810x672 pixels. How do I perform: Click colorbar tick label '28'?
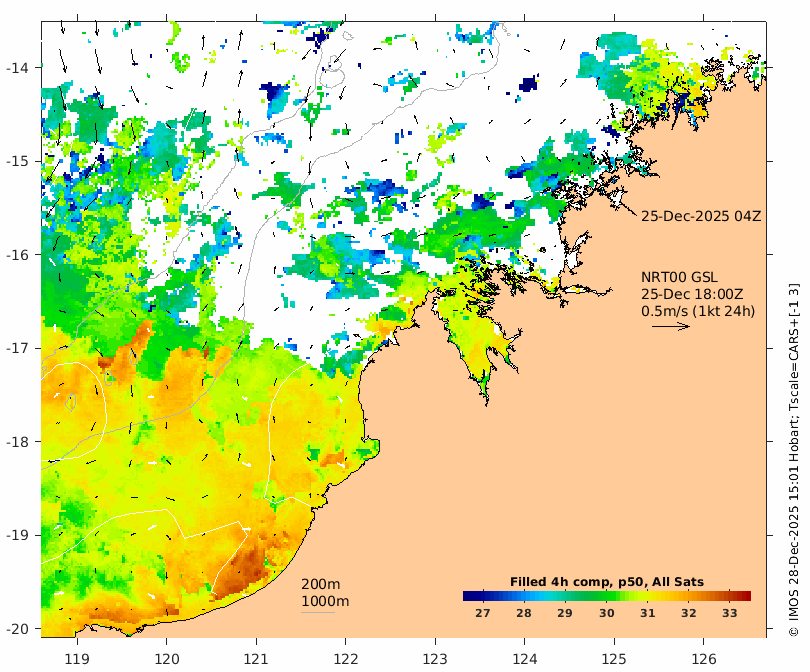[x=524, y=613]
